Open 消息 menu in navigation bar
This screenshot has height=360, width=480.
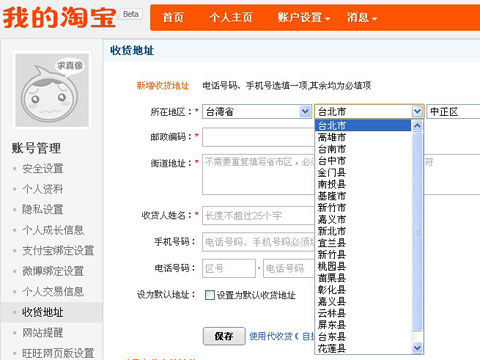tap(362, 17)
